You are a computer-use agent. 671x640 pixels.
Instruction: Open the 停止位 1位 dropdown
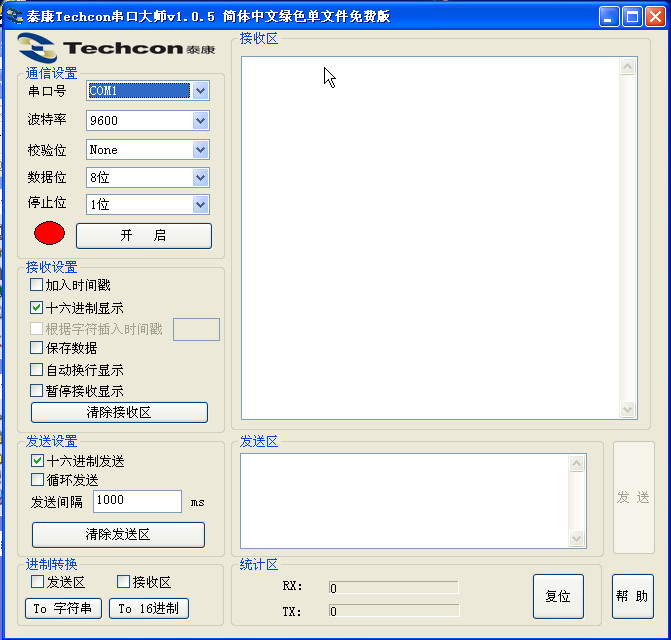pyautogui.click(x=200, y=204)
